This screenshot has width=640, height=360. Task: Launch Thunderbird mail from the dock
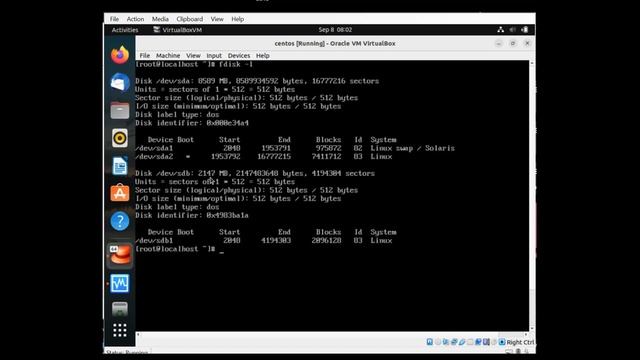[120, 83]
